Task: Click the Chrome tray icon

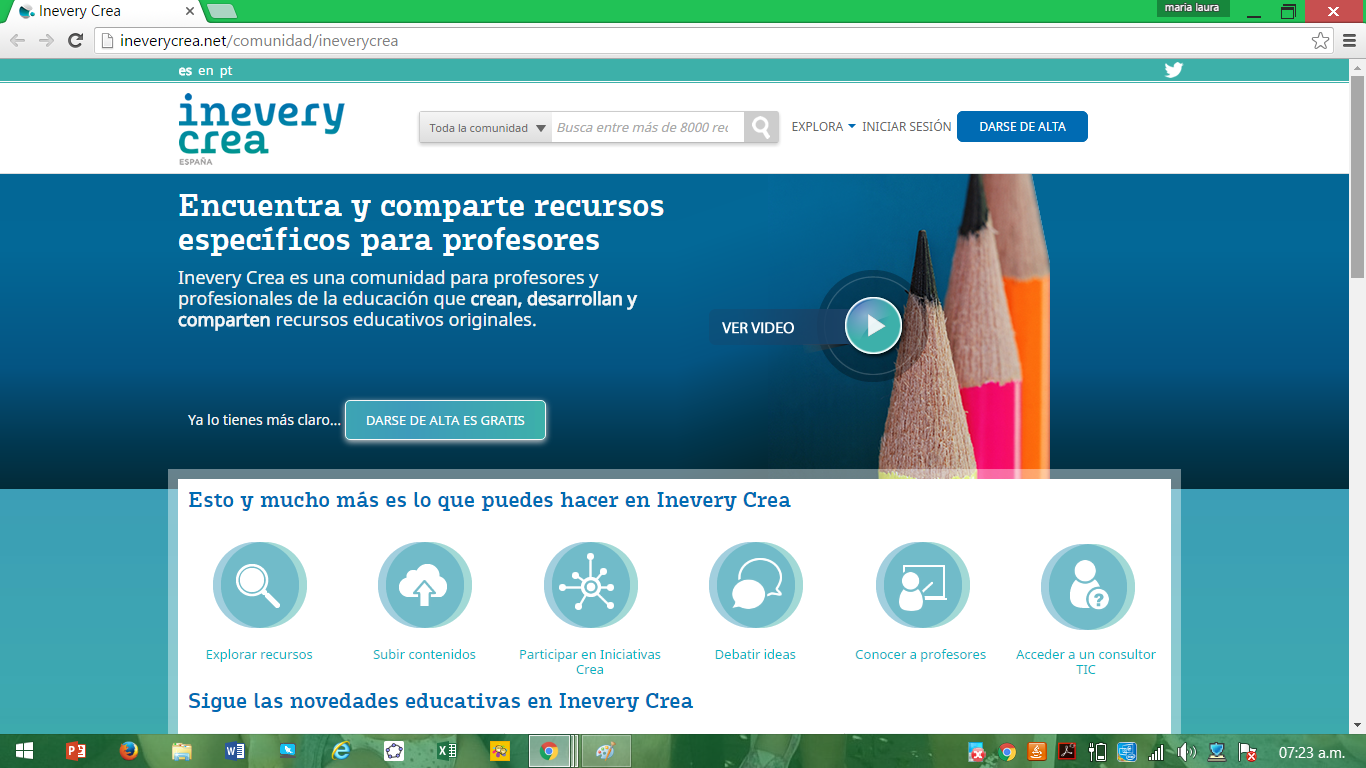Action: click(x=1007, y=752)
